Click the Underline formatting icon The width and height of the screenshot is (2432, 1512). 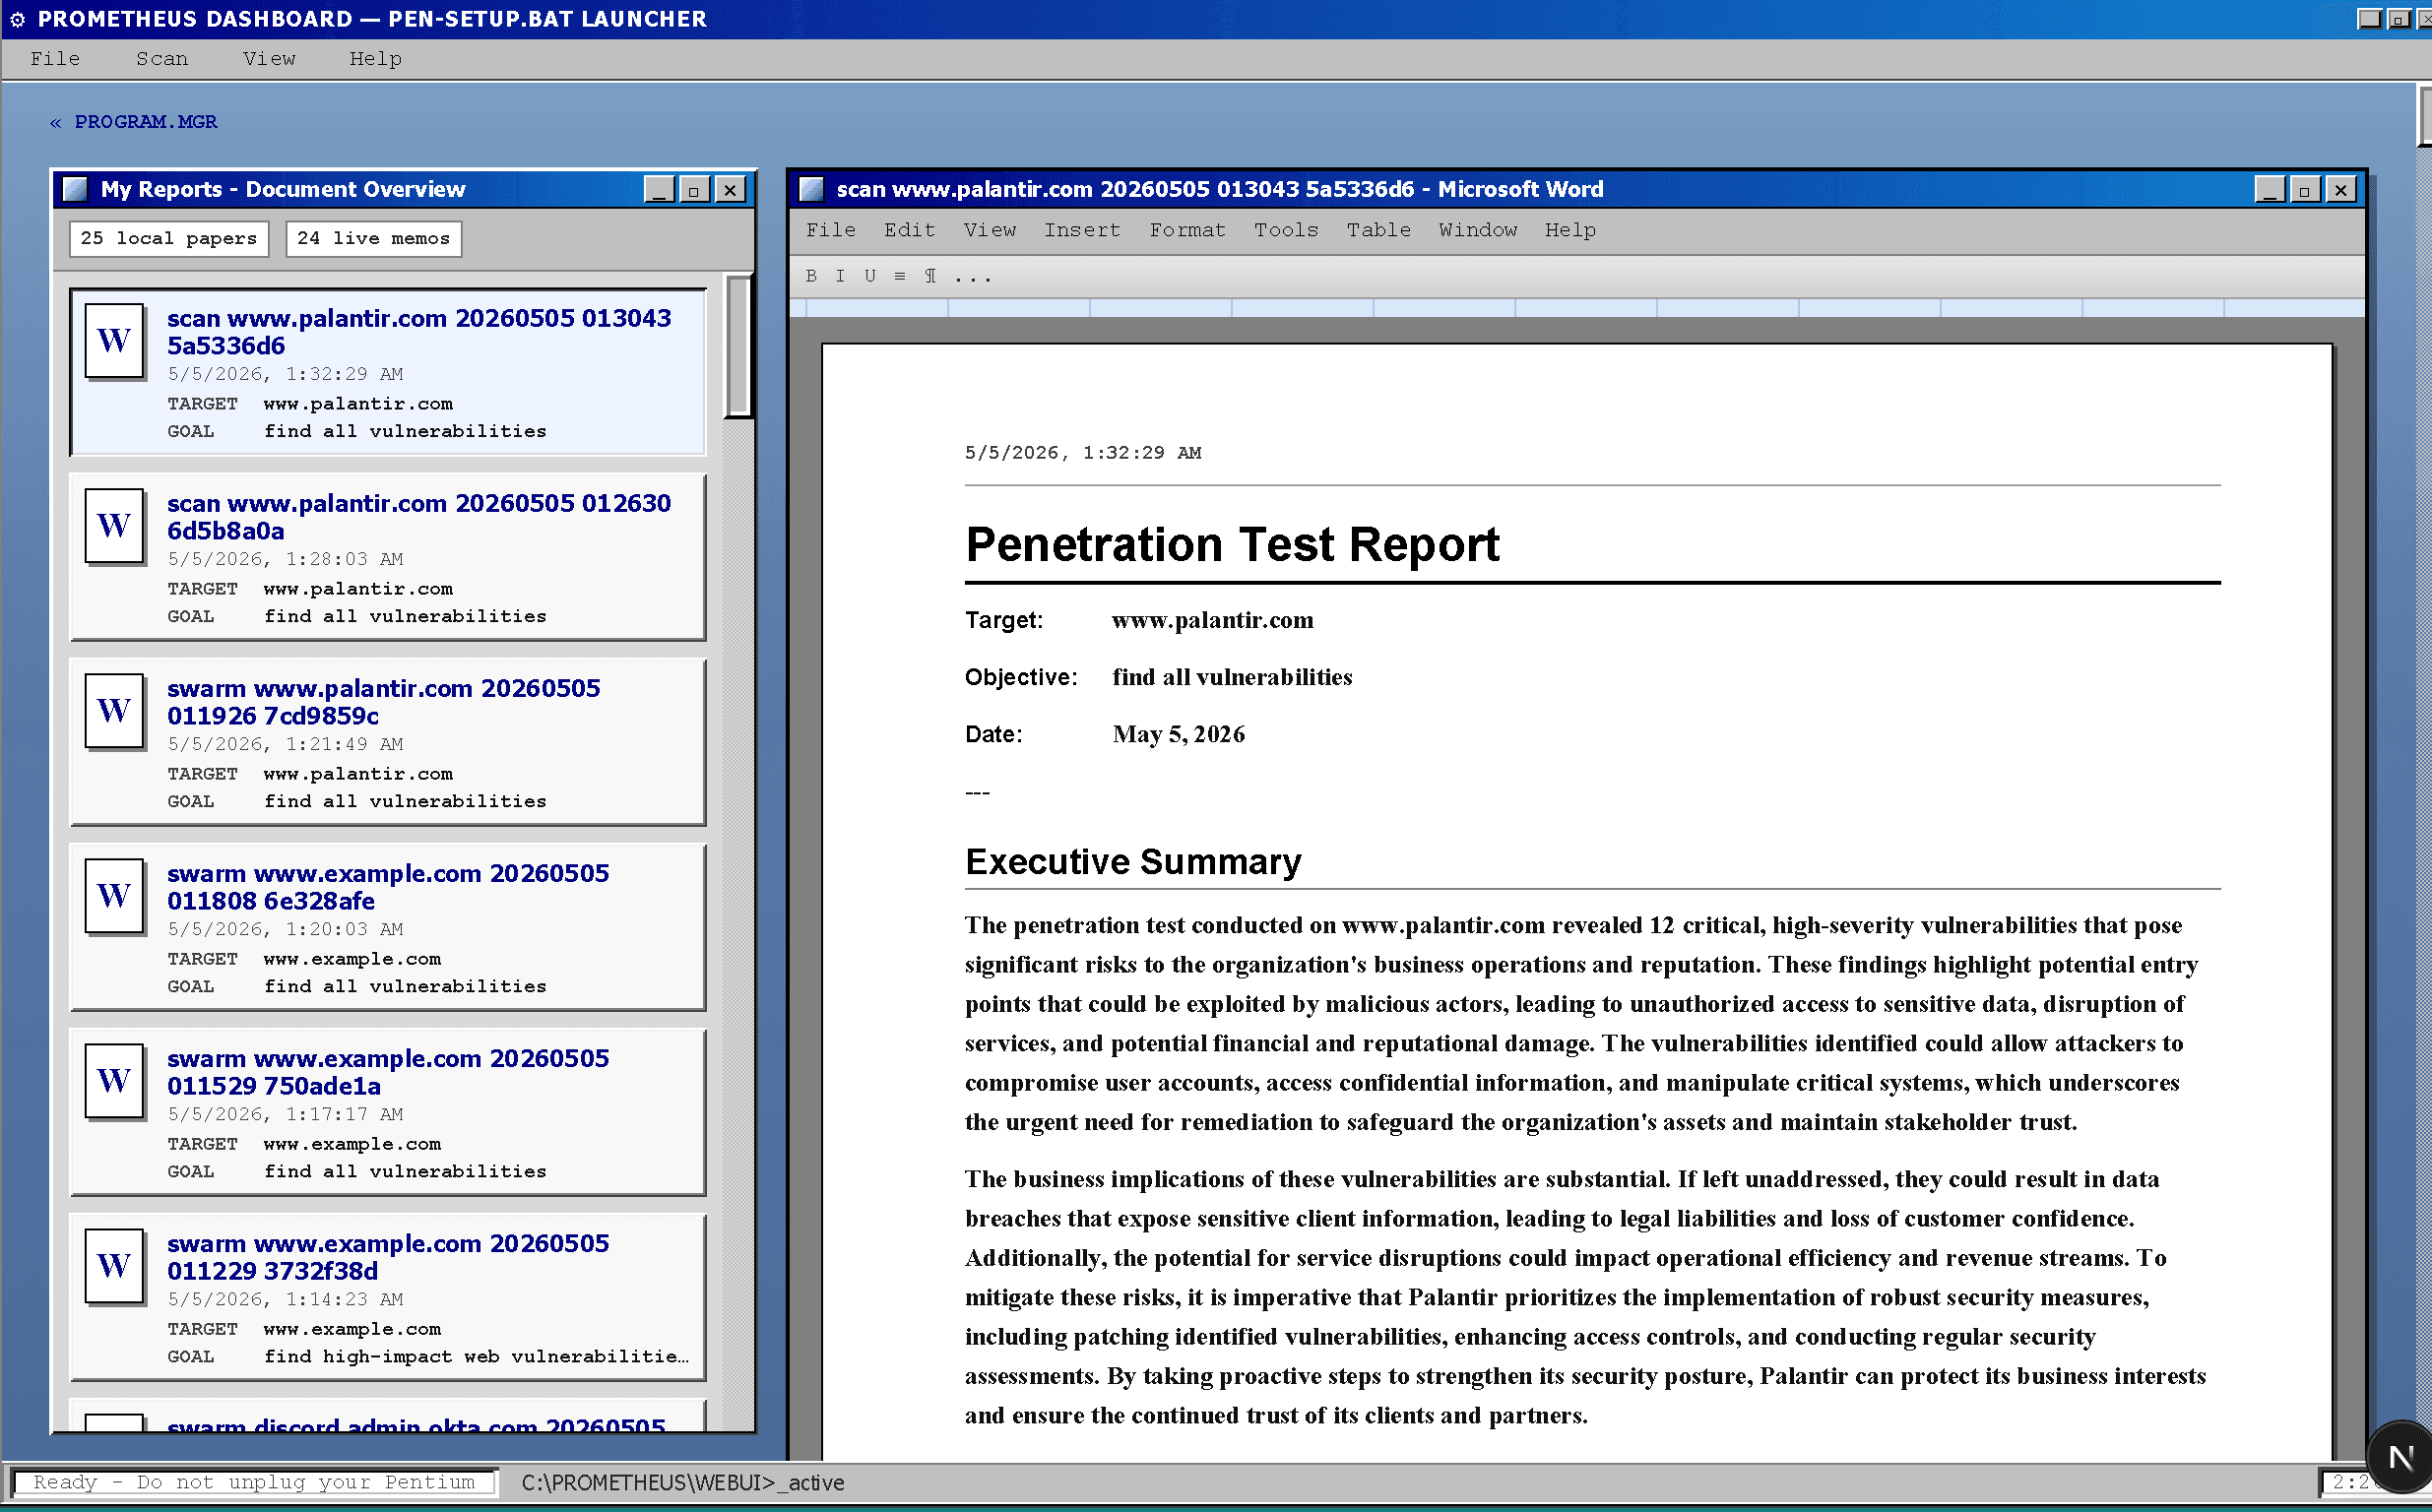click(x=870, y=276)
